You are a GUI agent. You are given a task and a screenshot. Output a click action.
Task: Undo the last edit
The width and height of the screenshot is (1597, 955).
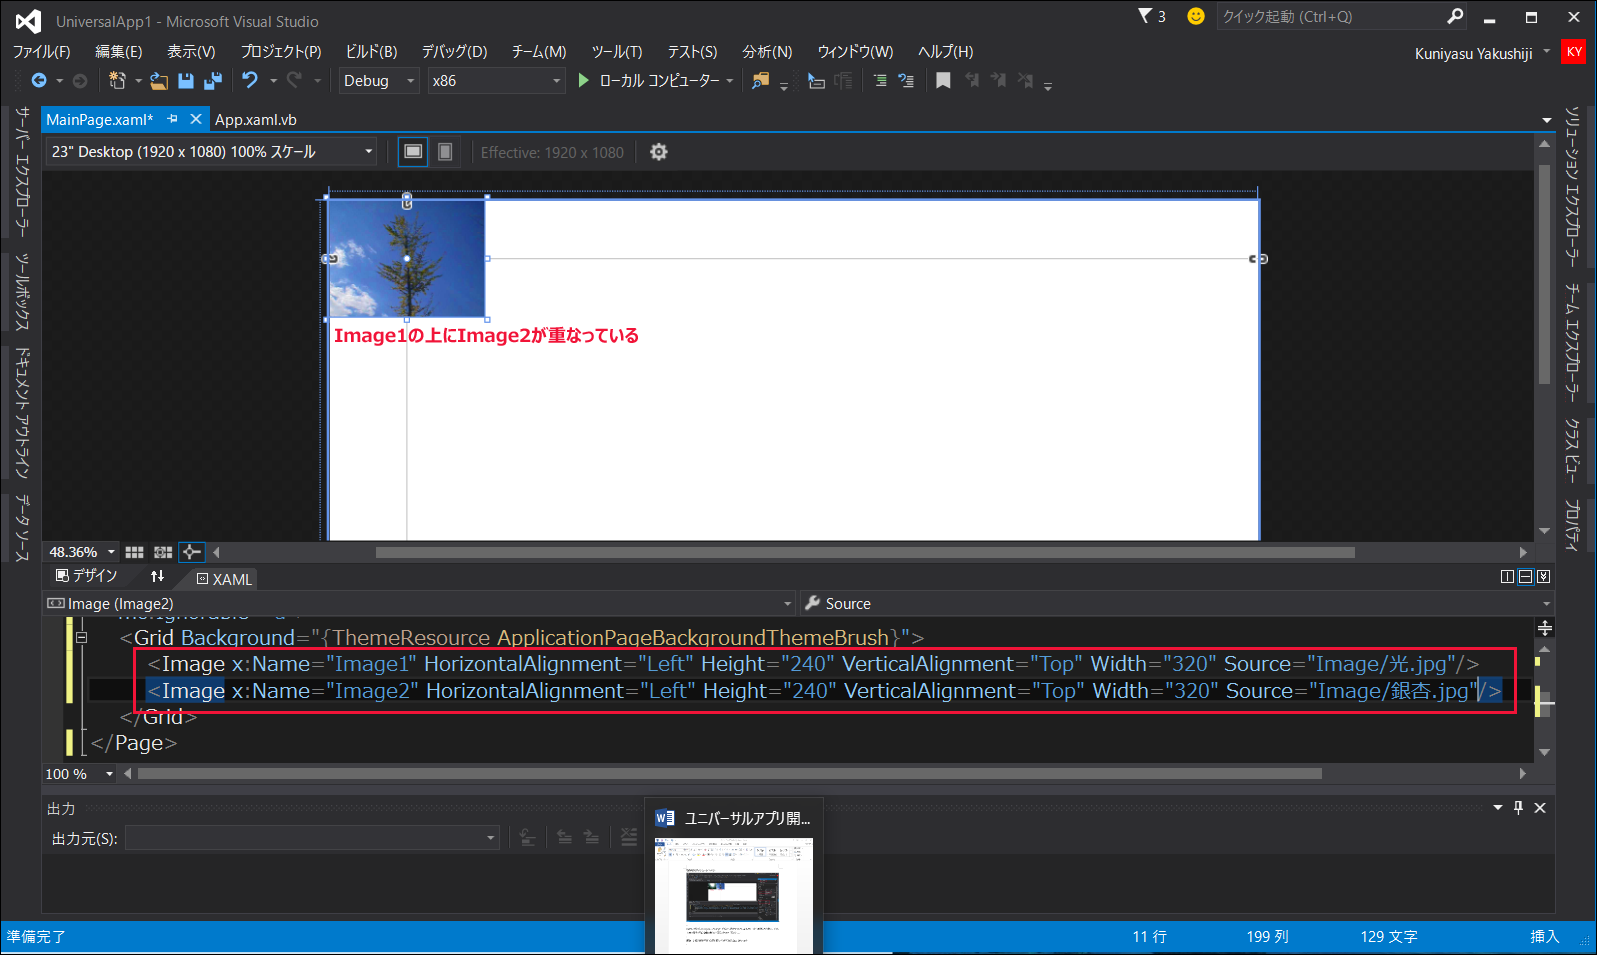[x=250, y=80]
